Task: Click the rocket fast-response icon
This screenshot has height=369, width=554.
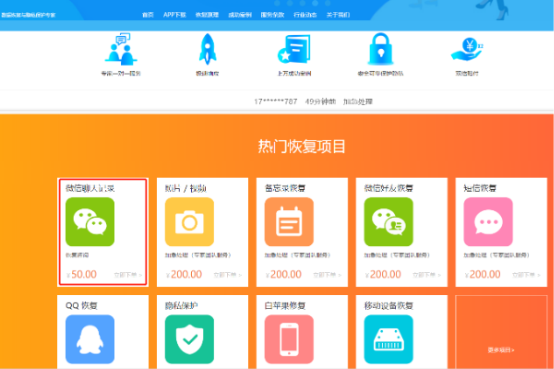Action: (x=207, y=49)
